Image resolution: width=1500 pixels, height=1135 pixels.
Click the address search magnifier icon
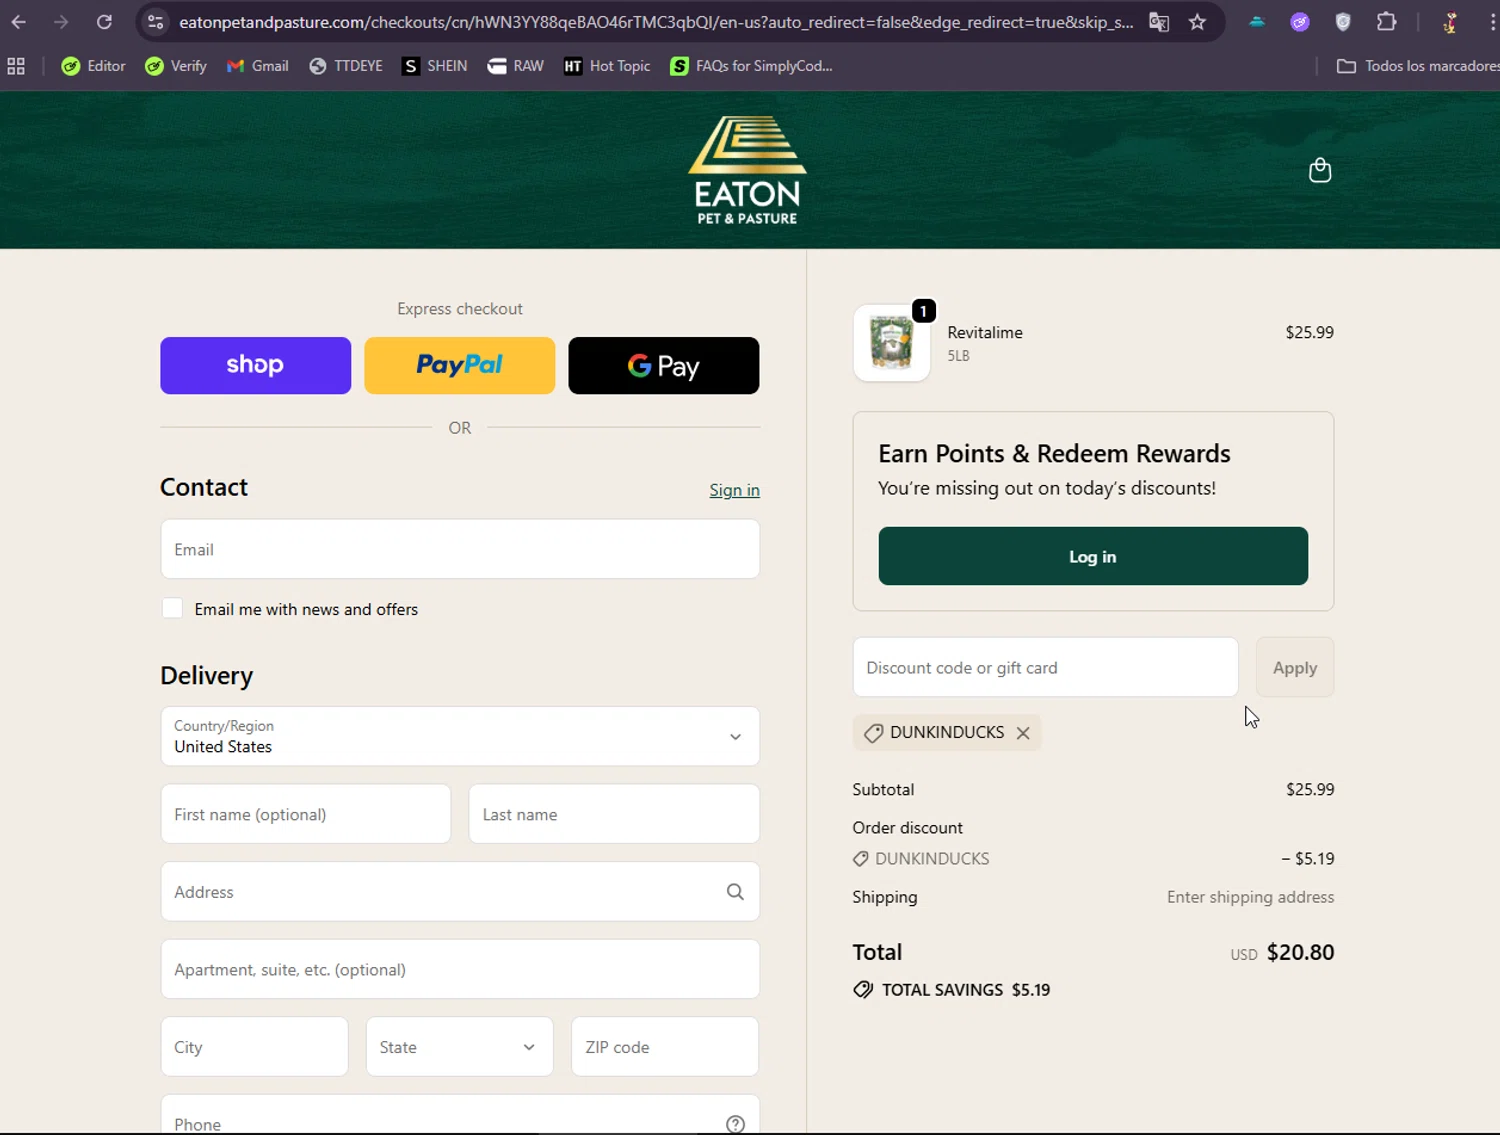[x=735, y=891]
